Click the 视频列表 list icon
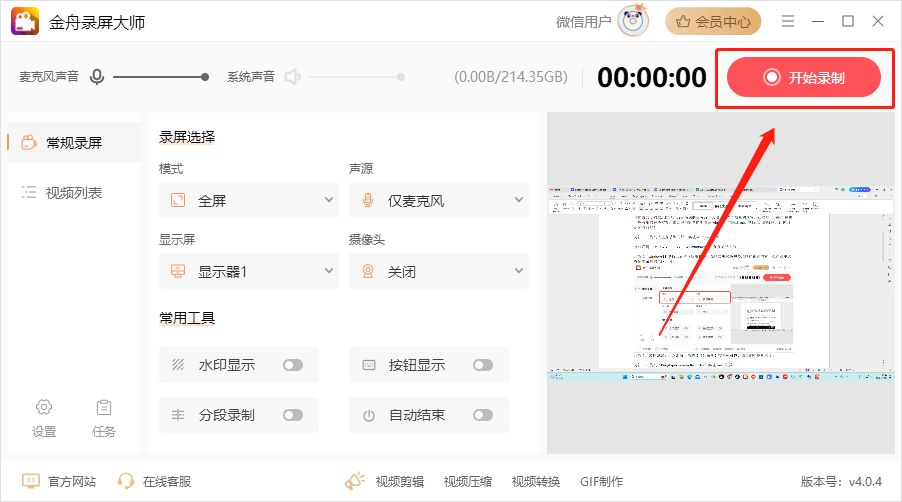Screen dimensions: 902x502 click(29, 192)
